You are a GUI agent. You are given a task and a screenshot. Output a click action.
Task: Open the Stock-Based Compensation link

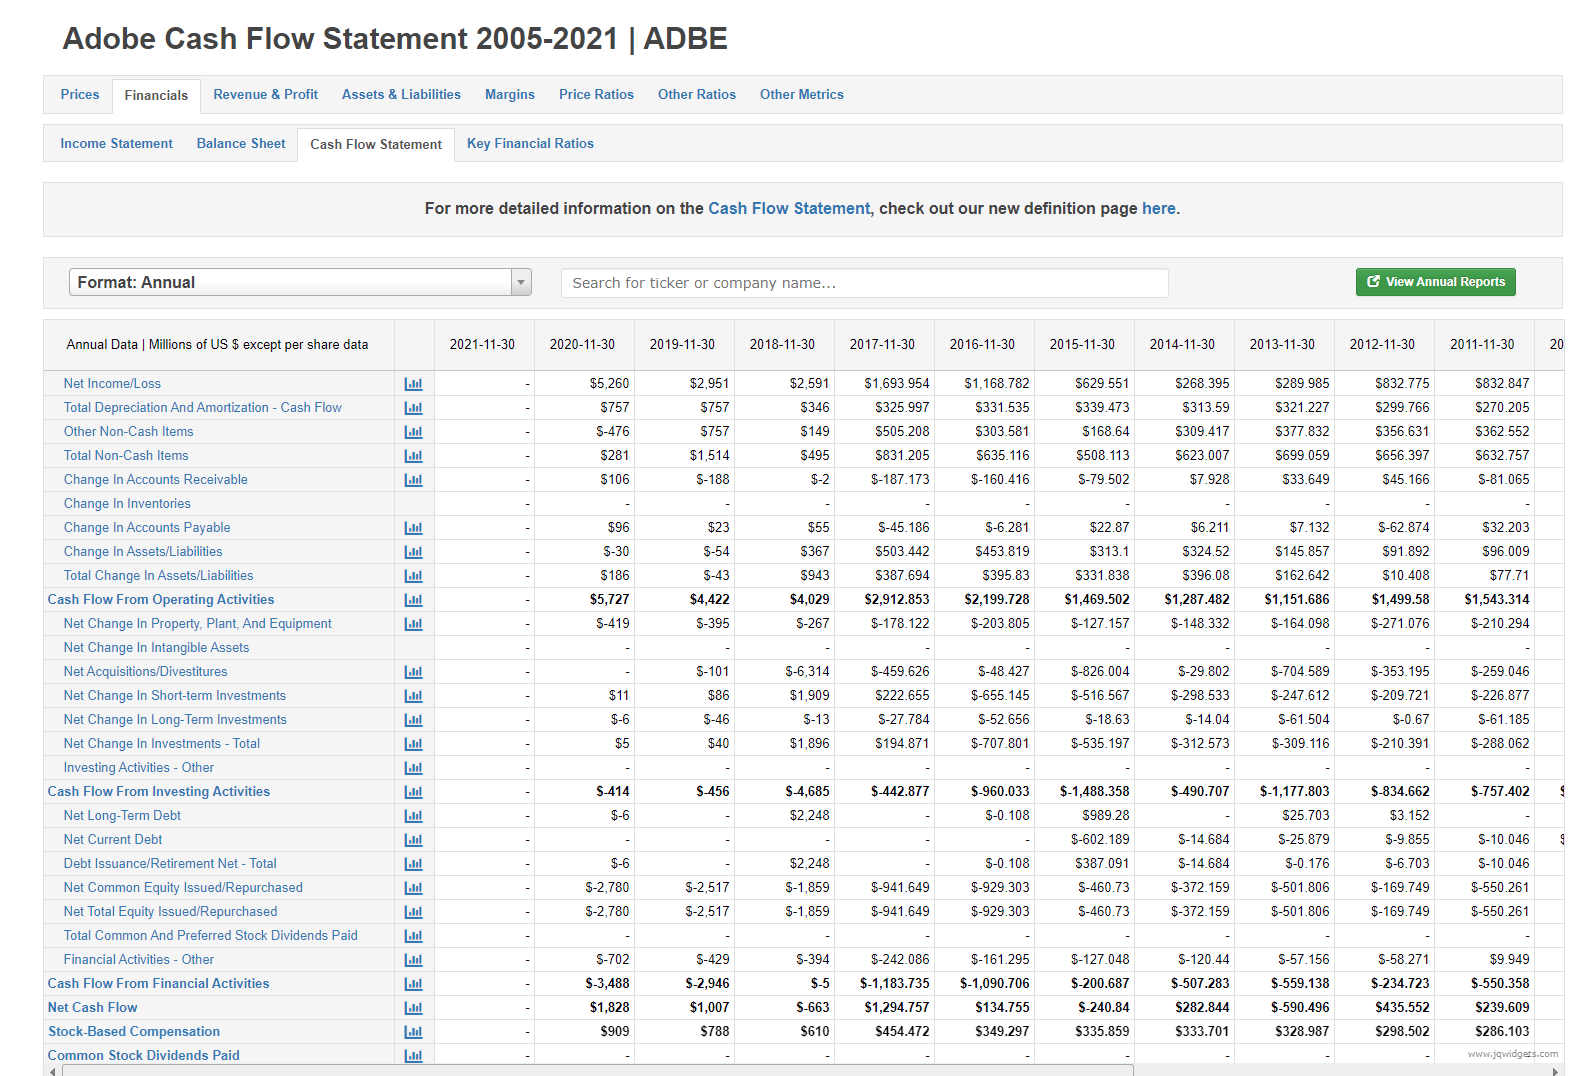(134, 1032)
